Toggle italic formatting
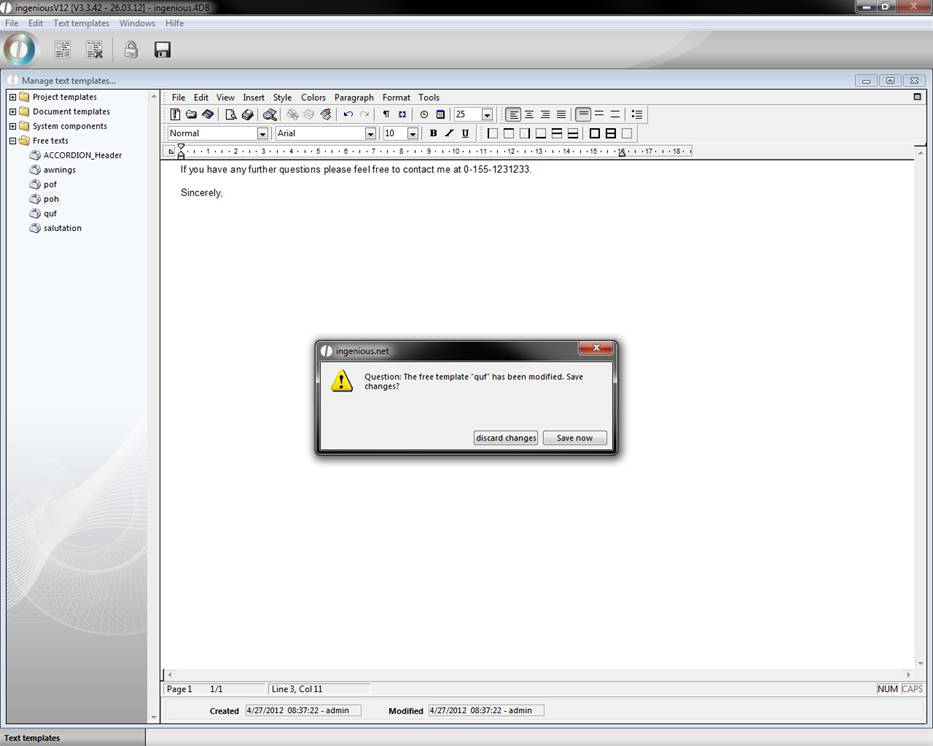Viewport: 933px width, 746px height. point(449,133)
